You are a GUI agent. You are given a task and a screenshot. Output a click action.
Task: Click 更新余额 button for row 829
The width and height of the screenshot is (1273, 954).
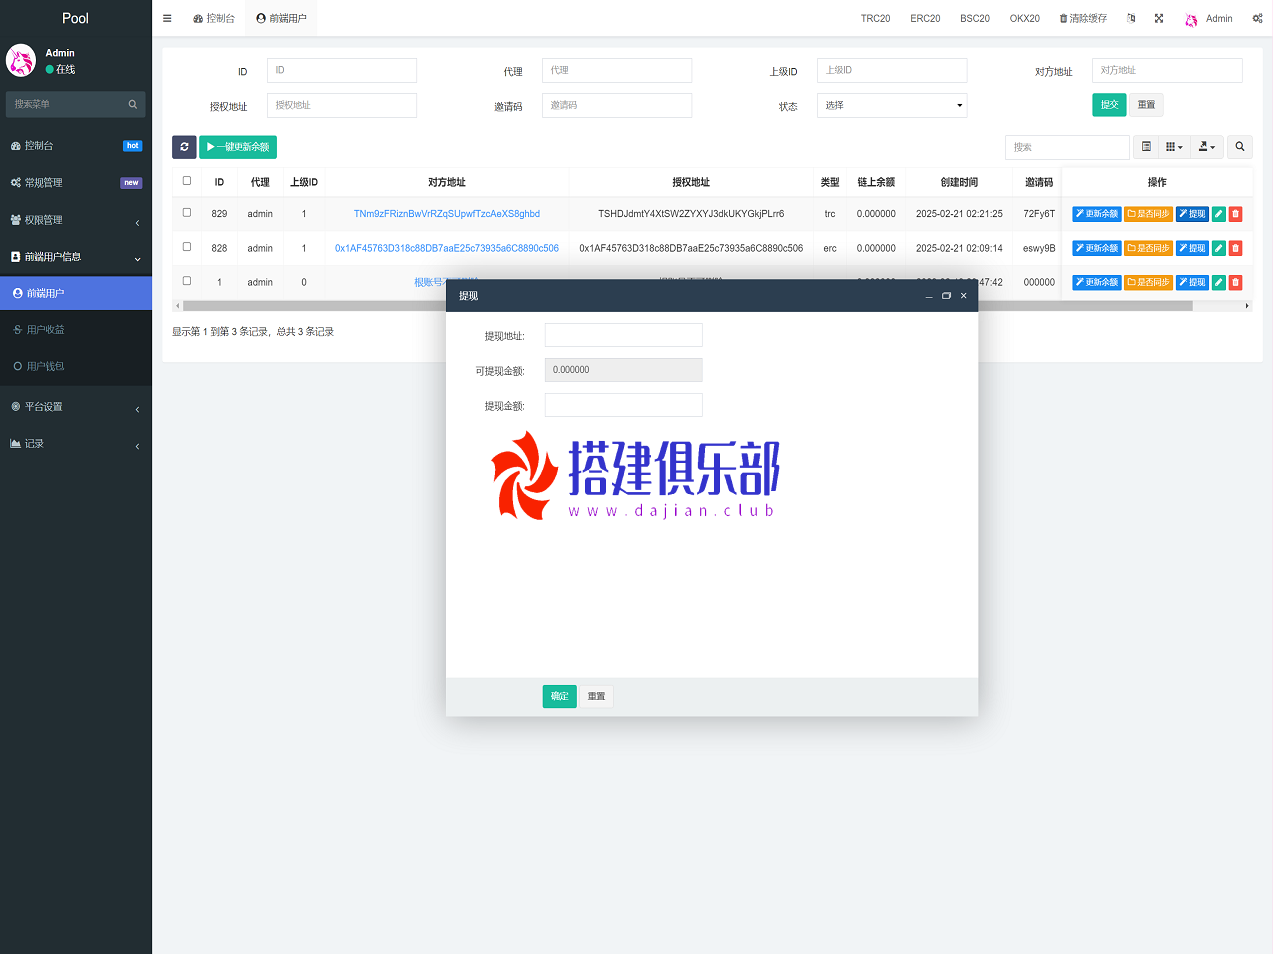[1097, 214]
